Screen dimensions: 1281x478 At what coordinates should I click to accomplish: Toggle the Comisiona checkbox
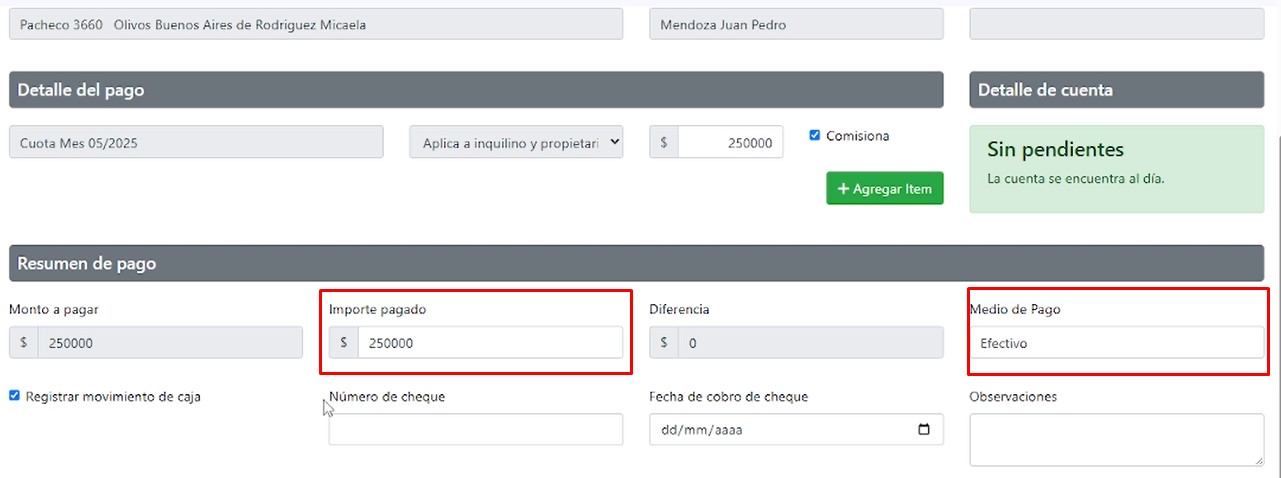(815, 135)
